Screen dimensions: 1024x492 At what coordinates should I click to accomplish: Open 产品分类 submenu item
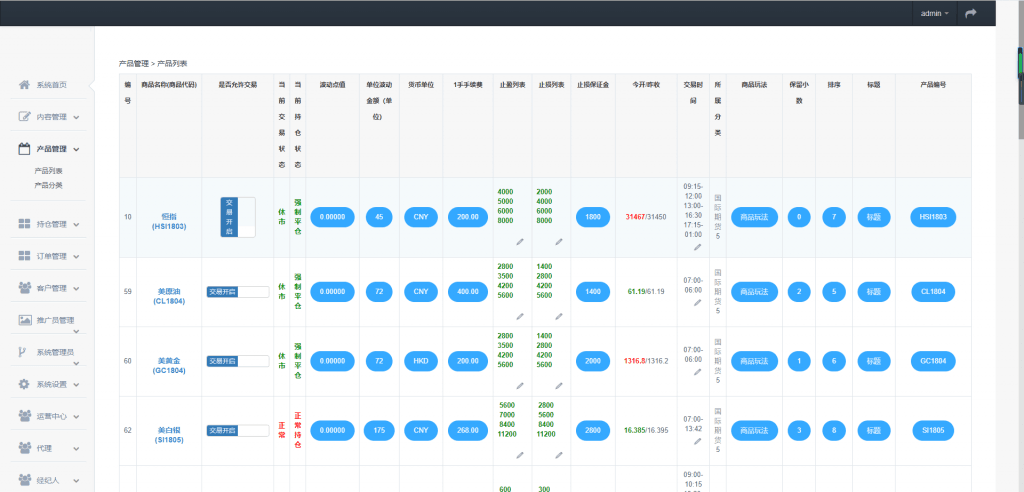(x=48, y=185)
